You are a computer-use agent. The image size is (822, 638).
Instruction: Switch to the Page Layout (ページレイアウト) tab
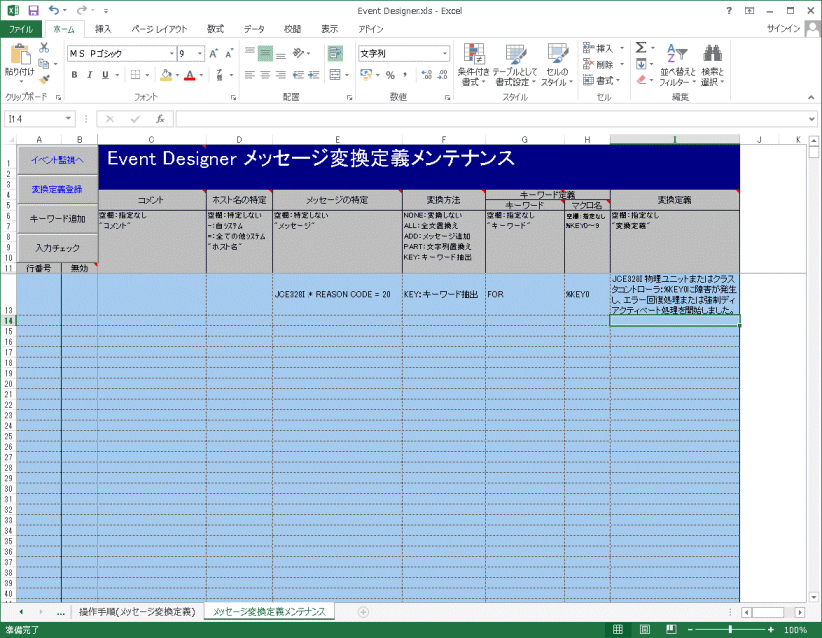pos(159,29)
